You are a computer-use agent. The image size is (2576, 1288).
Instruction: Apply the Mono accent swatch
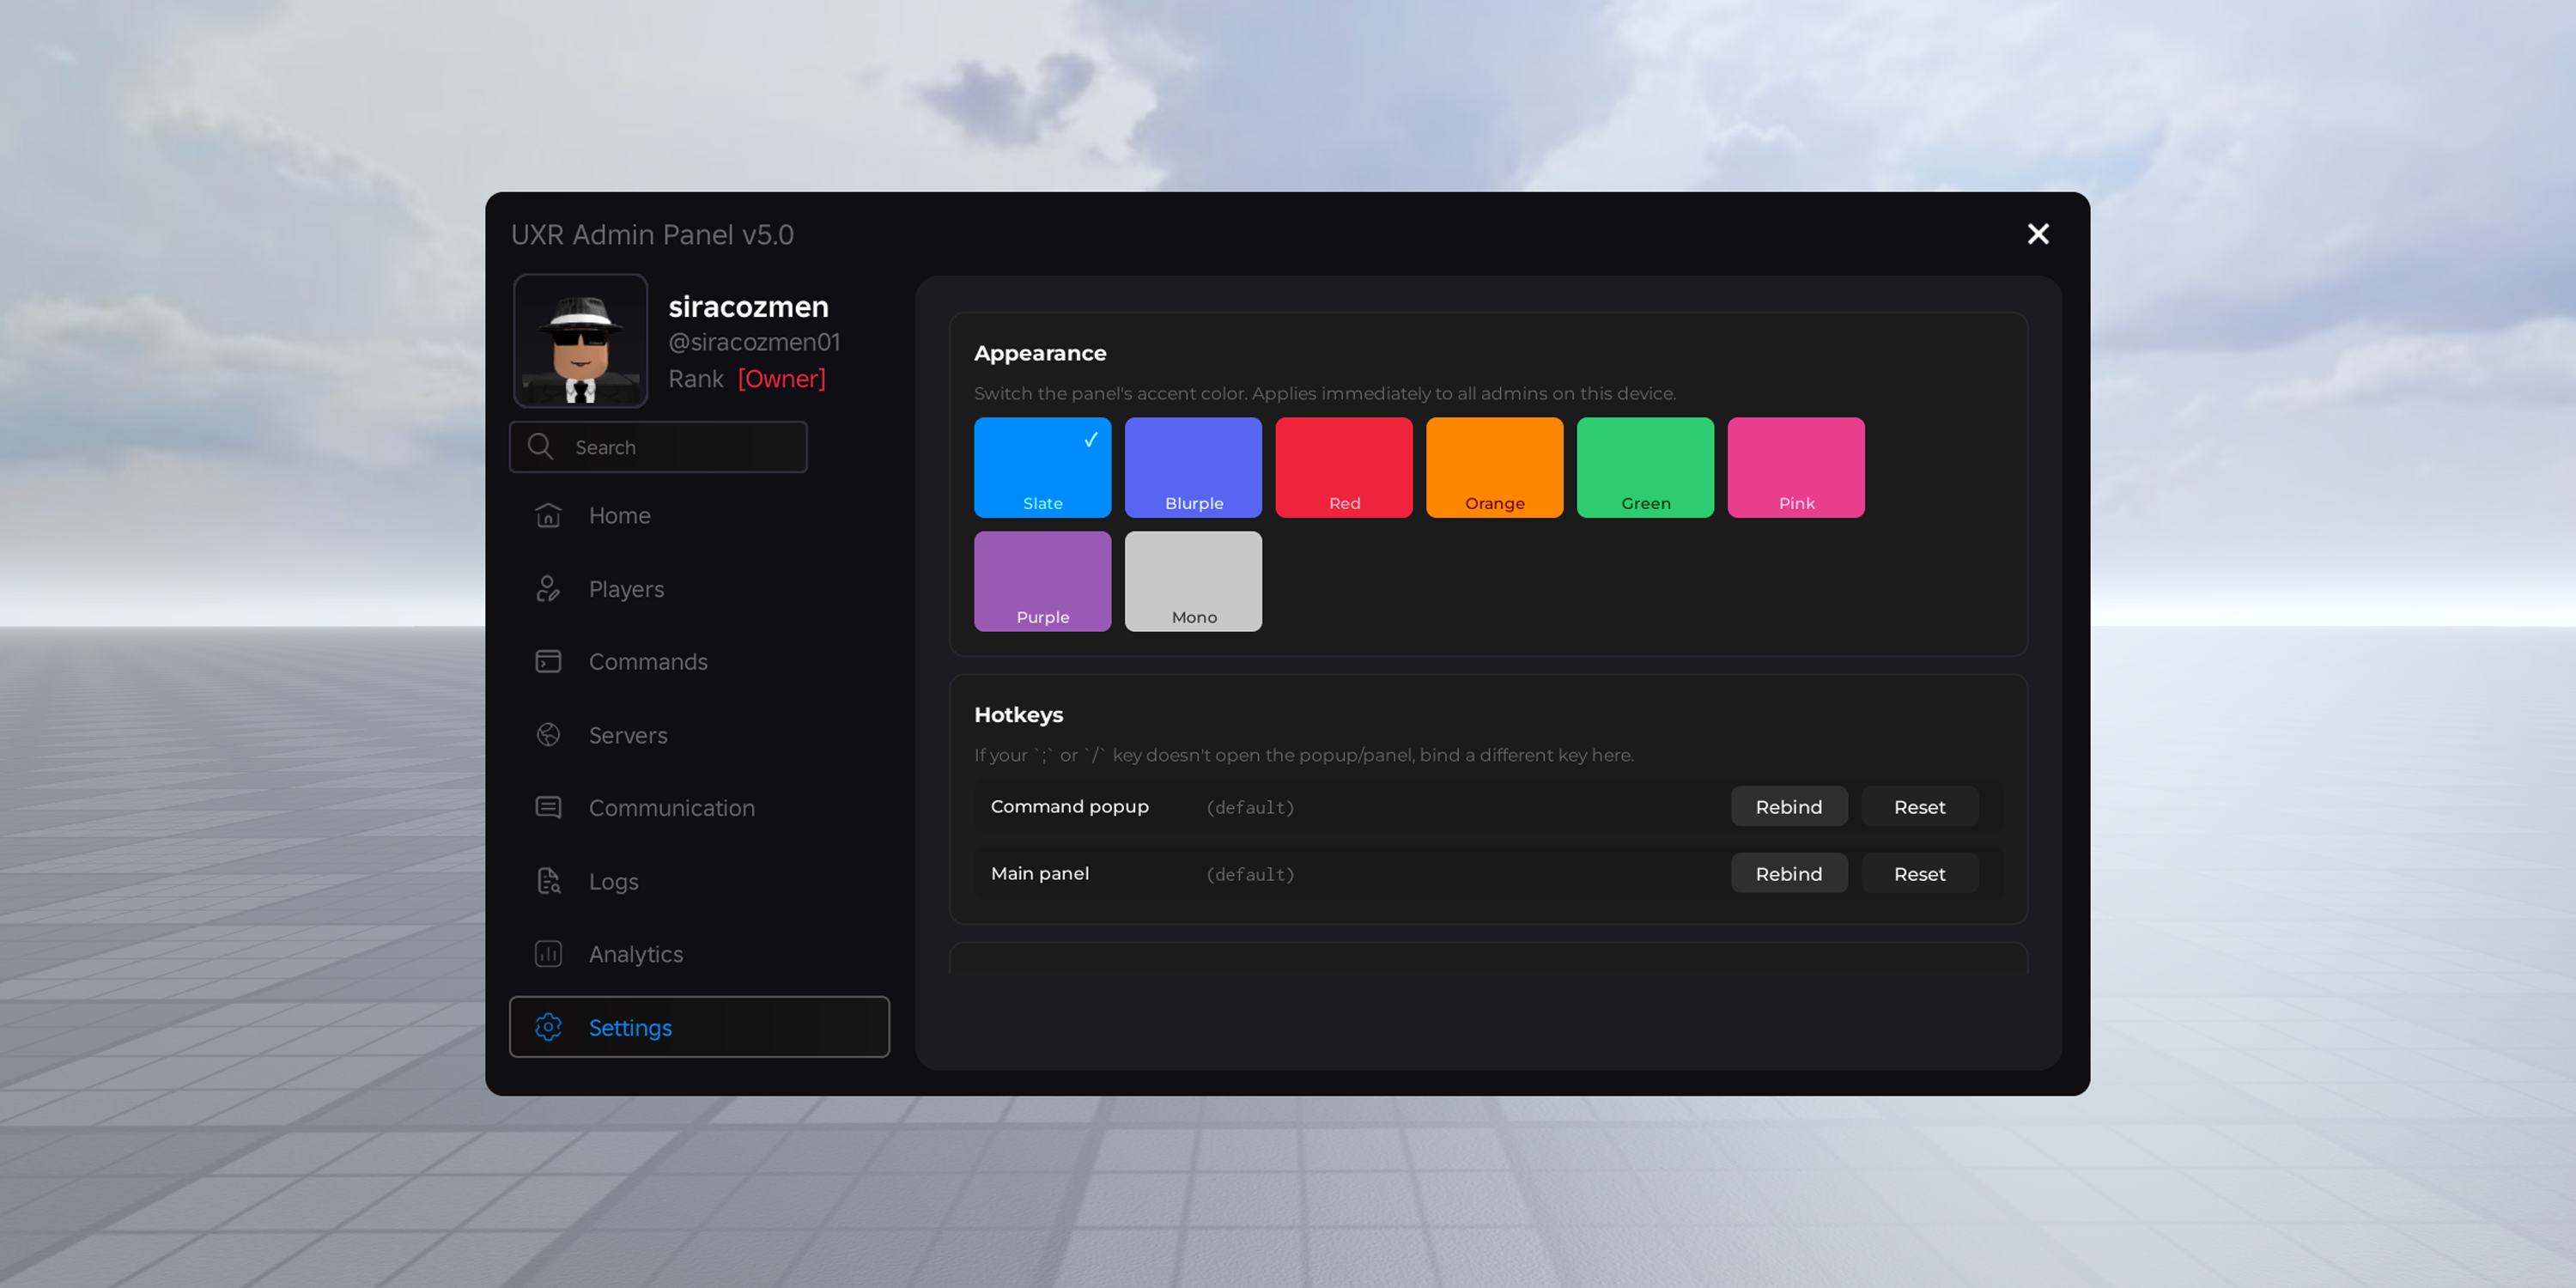point(1193,581)
